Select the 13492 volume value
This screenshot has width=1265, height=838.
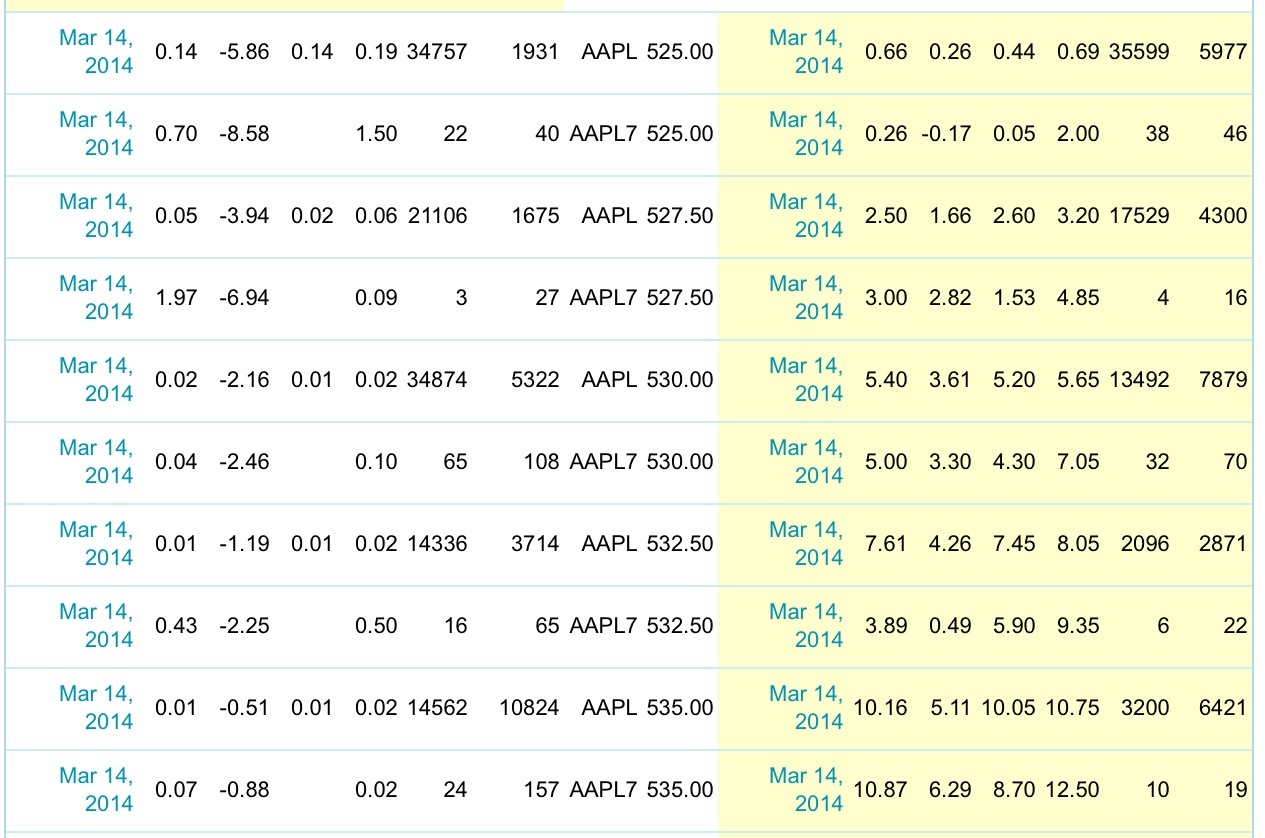click(x=1139, y=380)
